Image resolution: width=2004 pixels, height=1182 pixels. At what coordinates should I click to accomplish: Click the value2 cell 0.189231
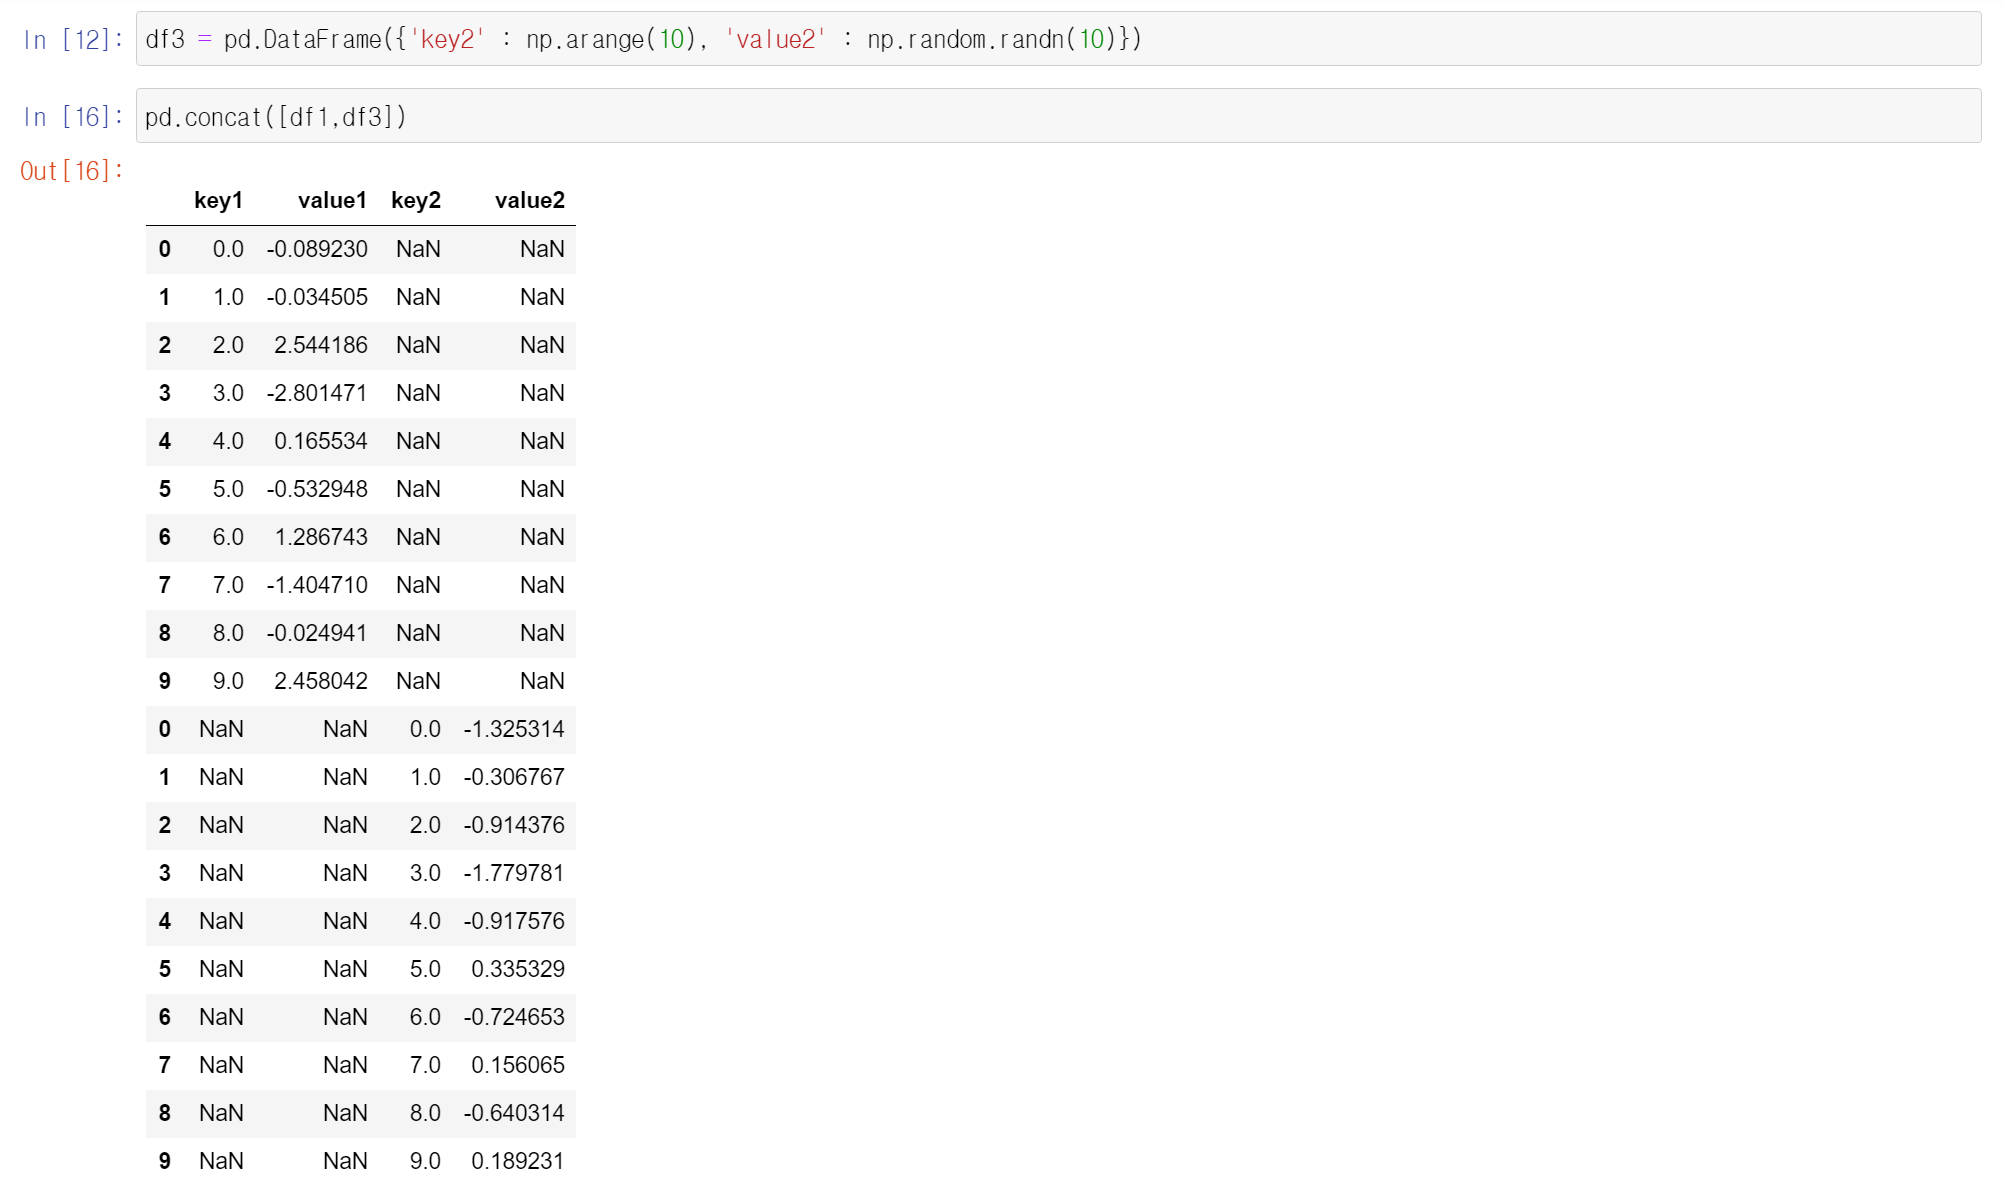pos(517,1161)
